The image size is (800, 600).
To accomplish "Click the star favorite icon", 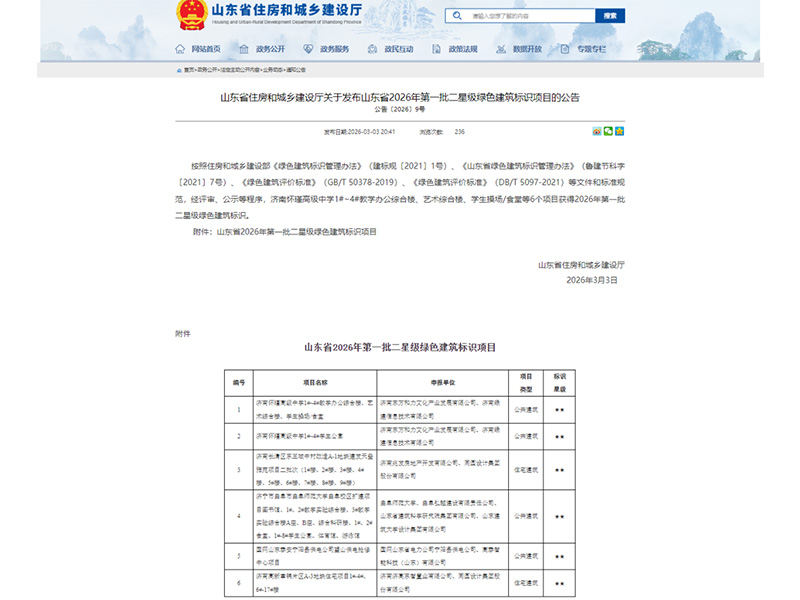I will (x=621, y=131).
